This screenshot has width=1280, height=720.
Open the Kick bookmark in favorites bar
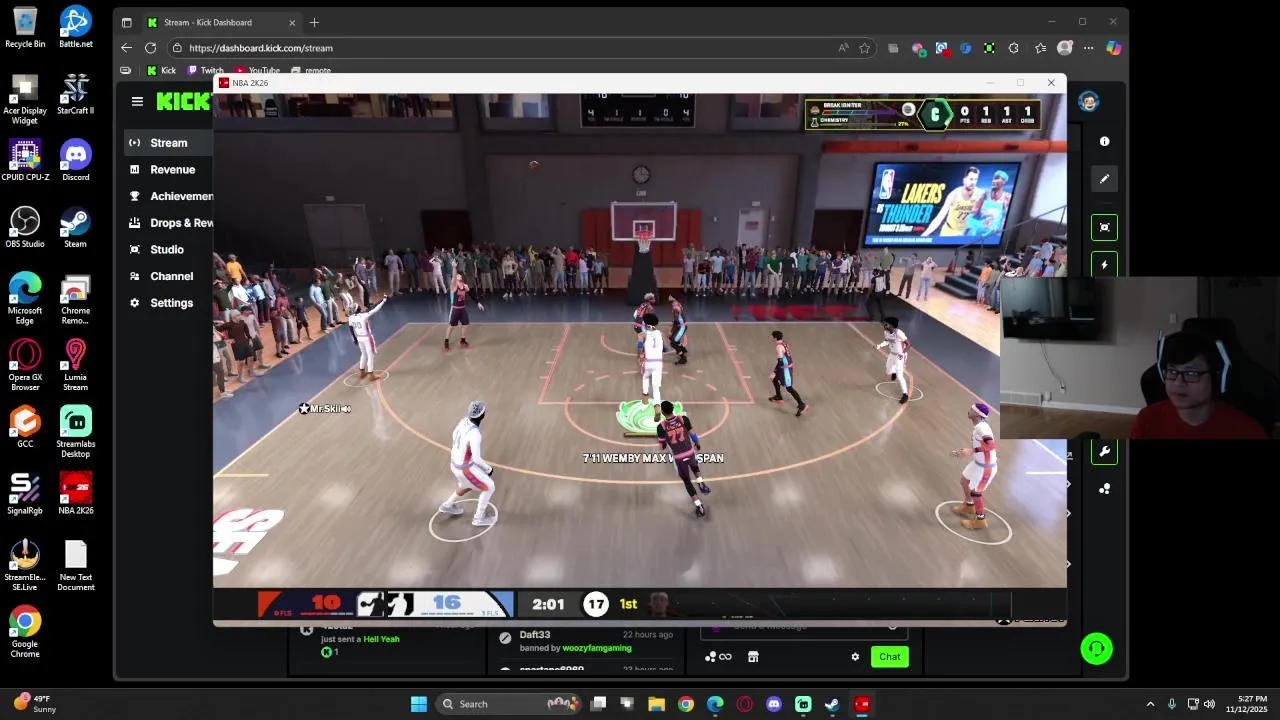[161, 71]
